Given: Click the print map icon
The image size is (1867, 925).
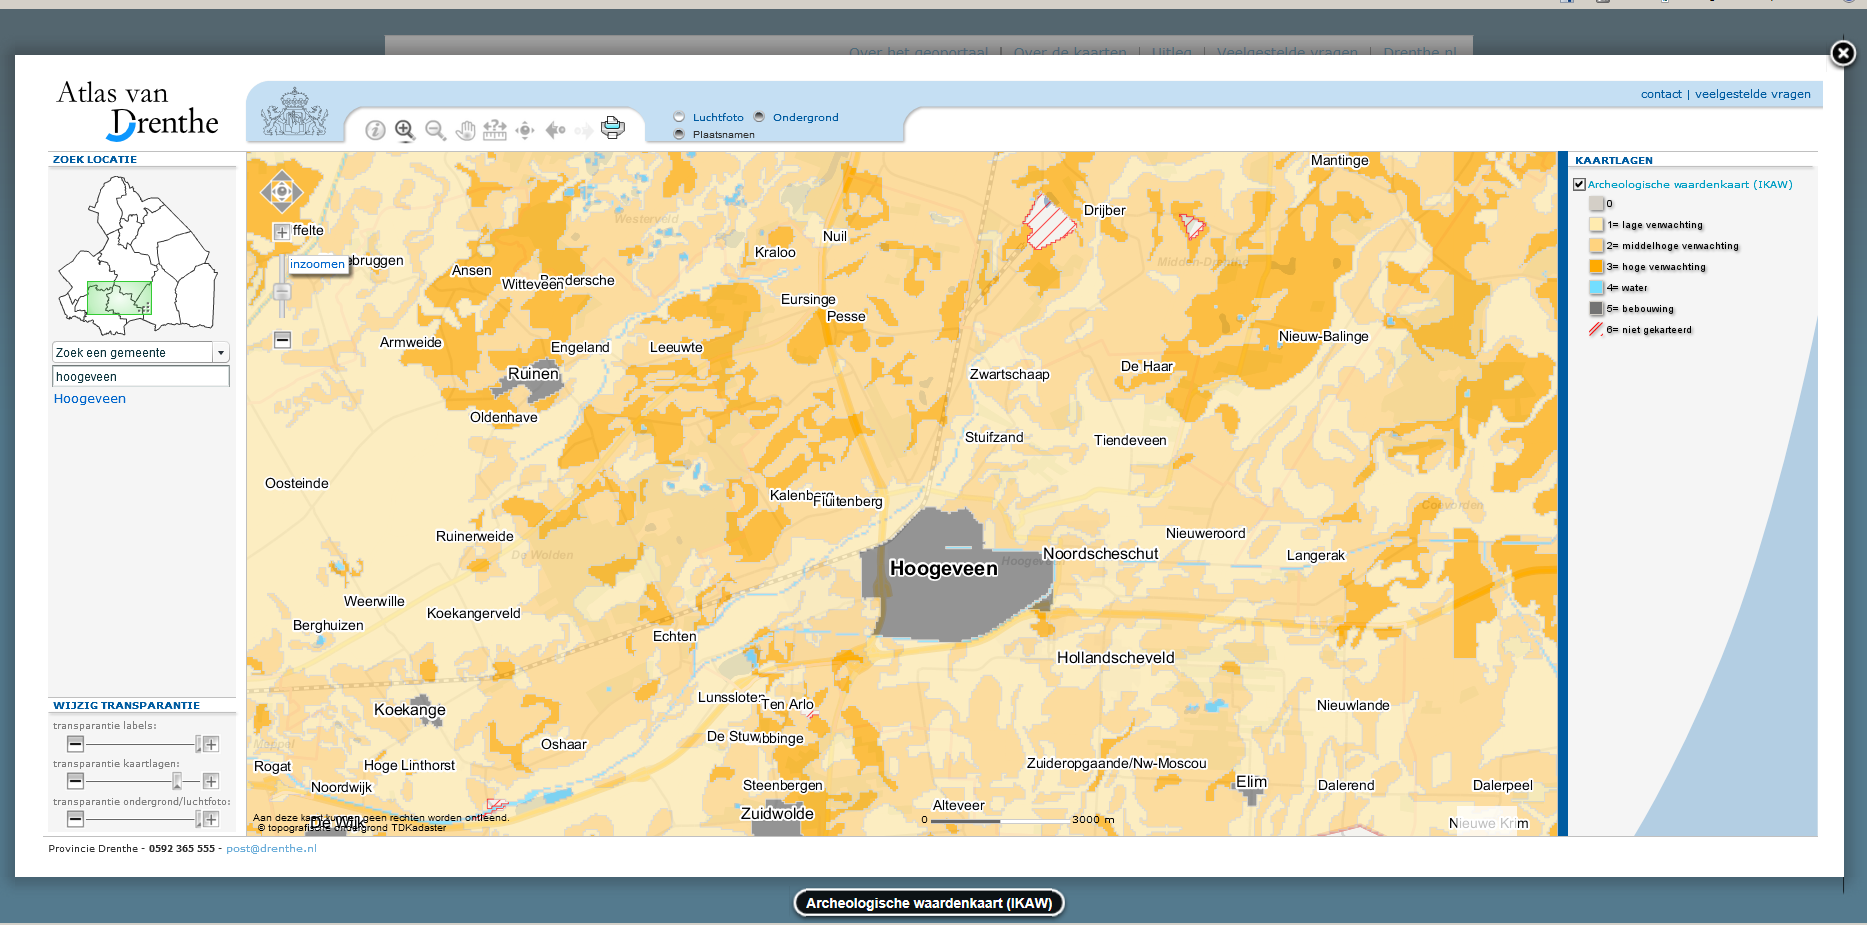Looking at the screenshot, I should (x=613, y=128).
